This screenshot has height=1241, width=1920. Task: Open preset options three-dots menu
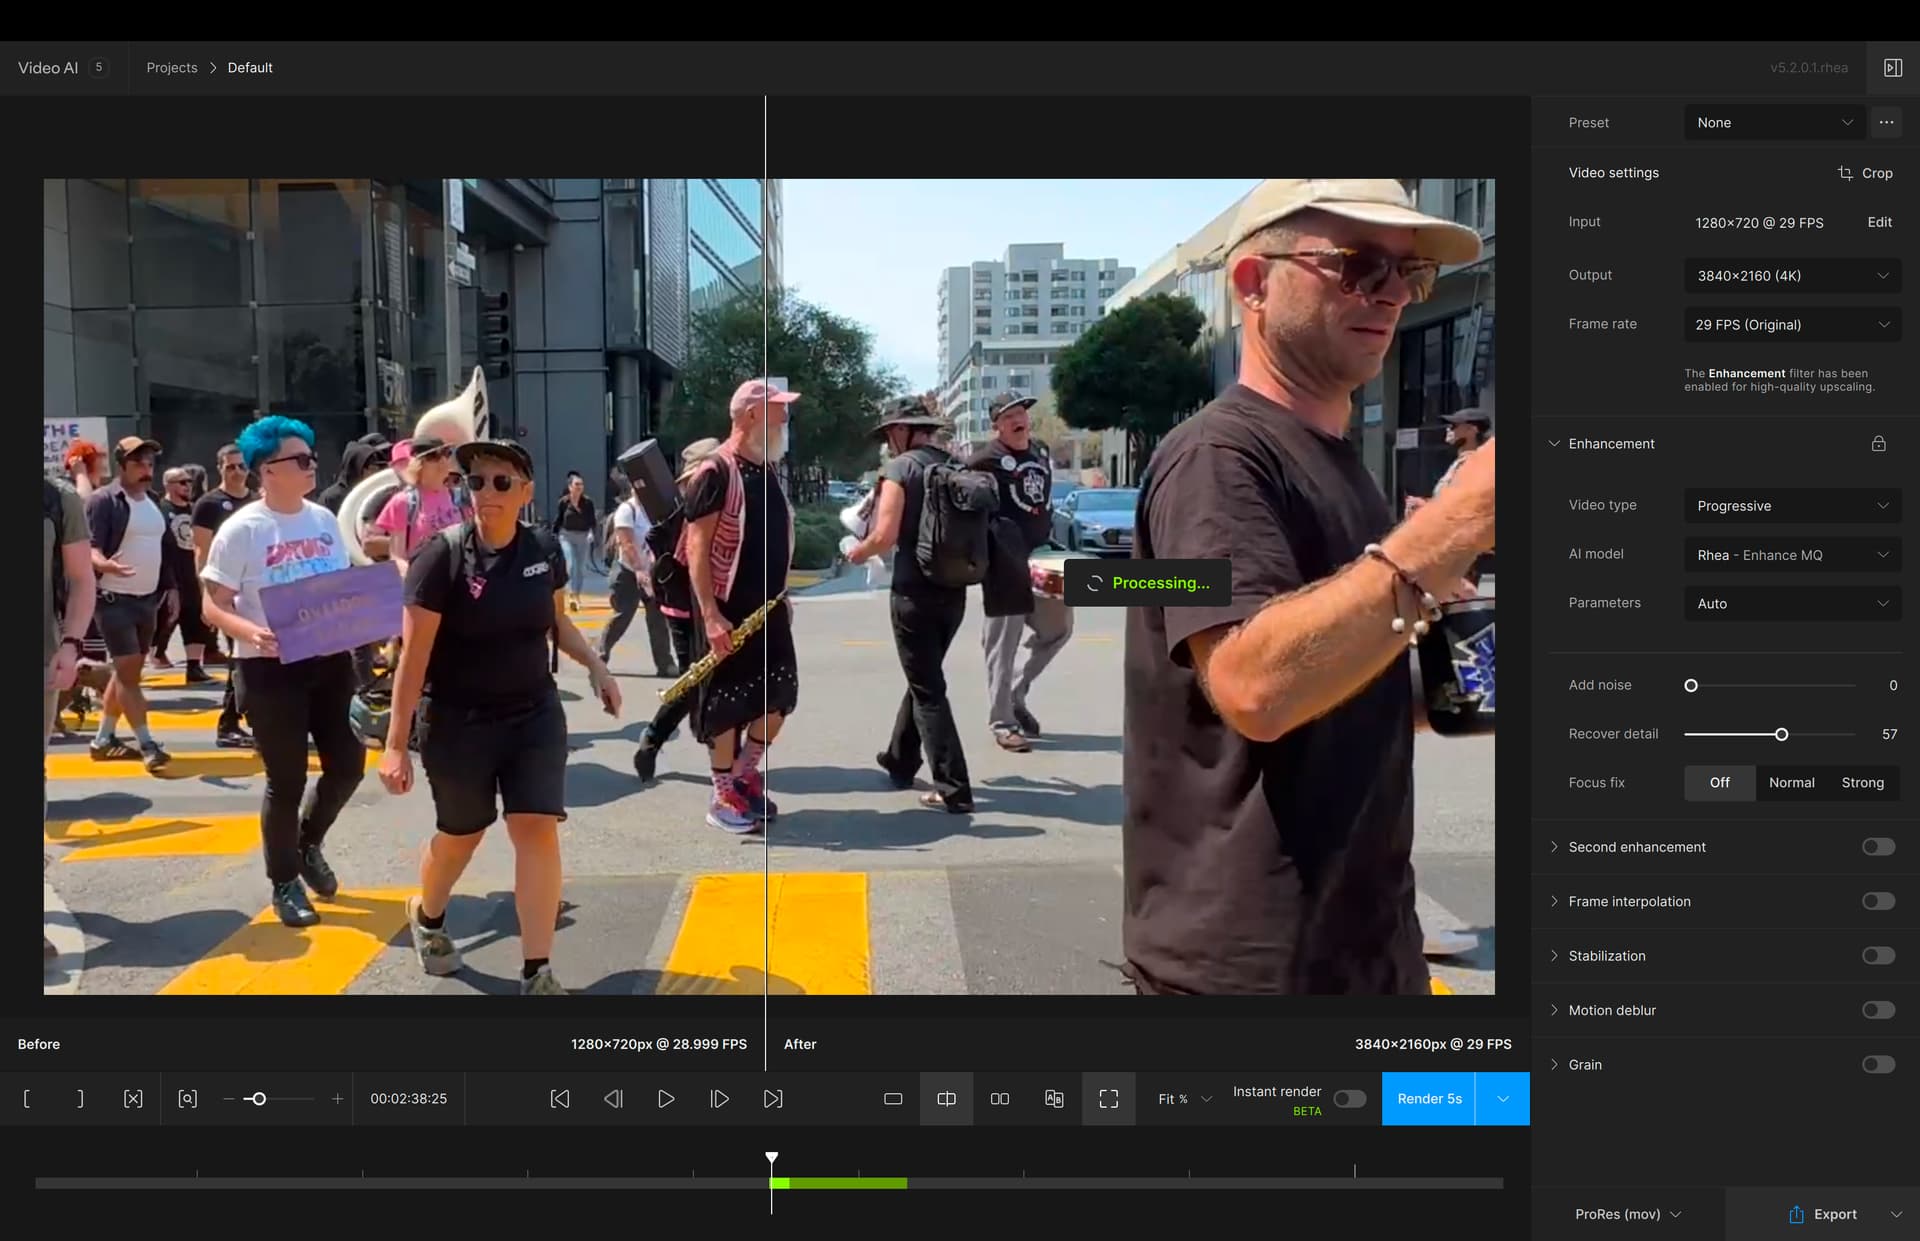(1886, 122)
